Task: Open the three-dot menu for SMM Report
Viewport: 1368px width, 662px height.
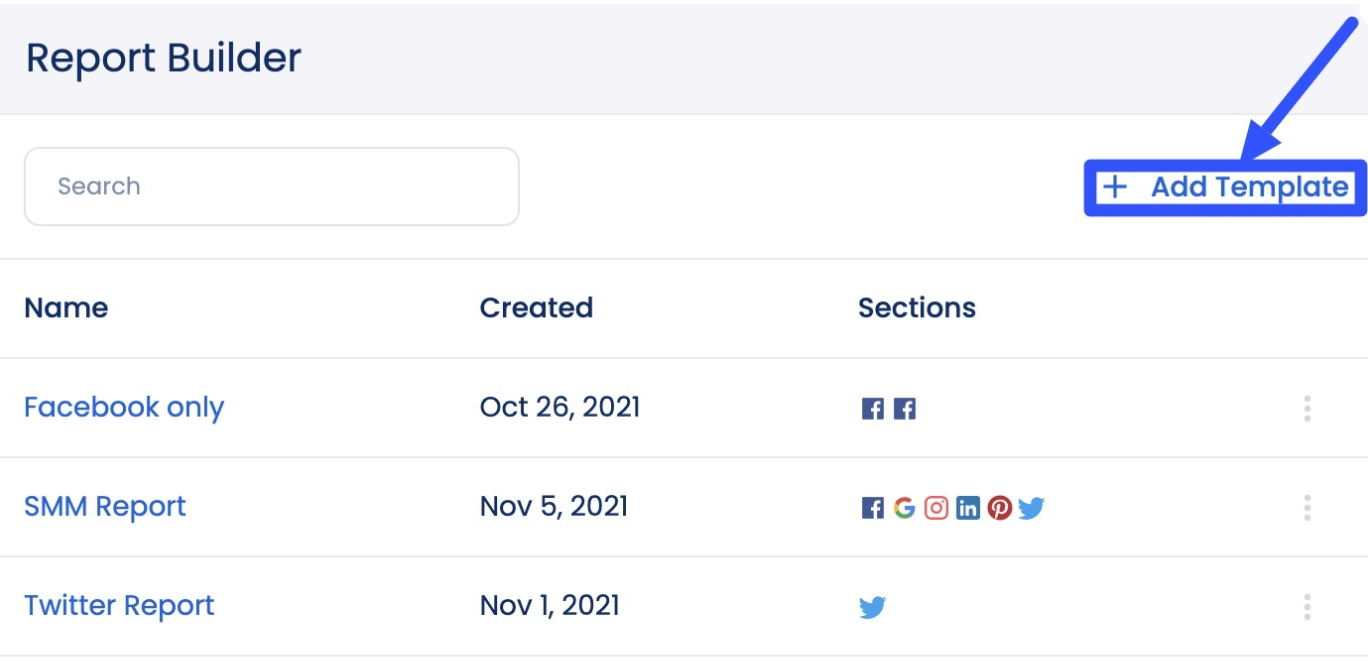Action: (x=1307, y=507)
